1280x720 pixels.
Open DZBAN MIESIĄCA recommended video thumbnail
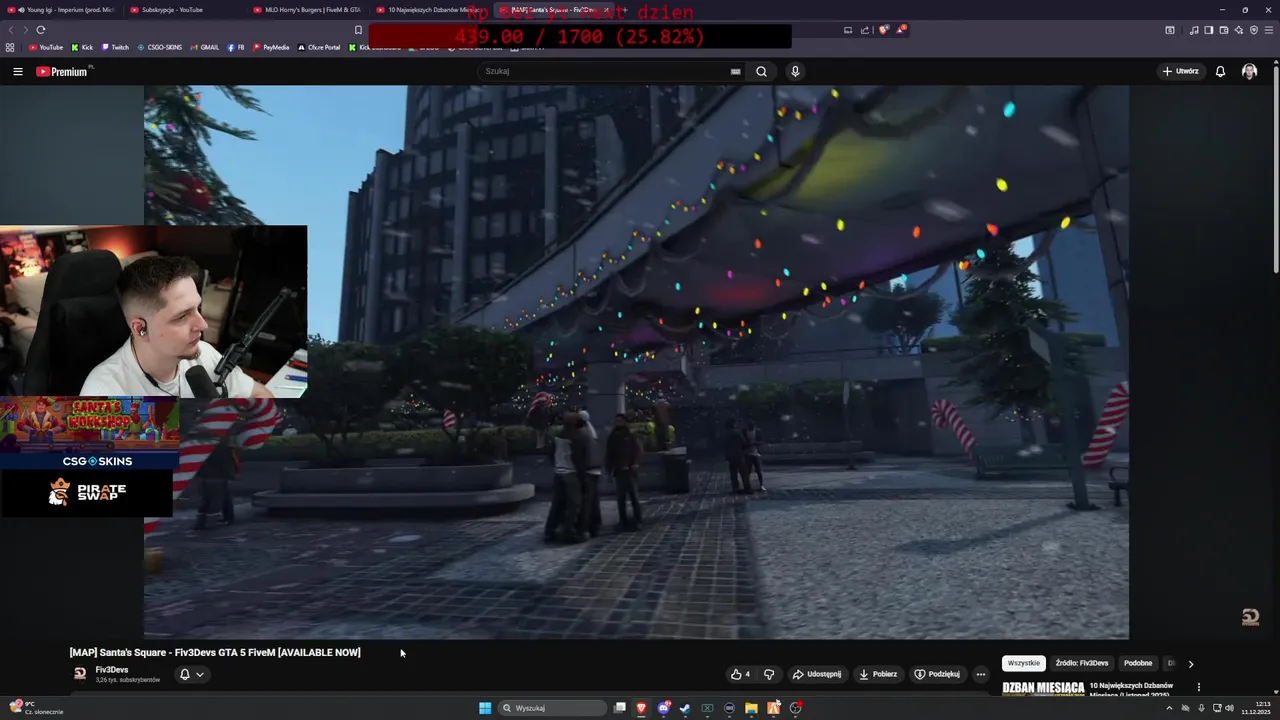[x=1044, y=688]
